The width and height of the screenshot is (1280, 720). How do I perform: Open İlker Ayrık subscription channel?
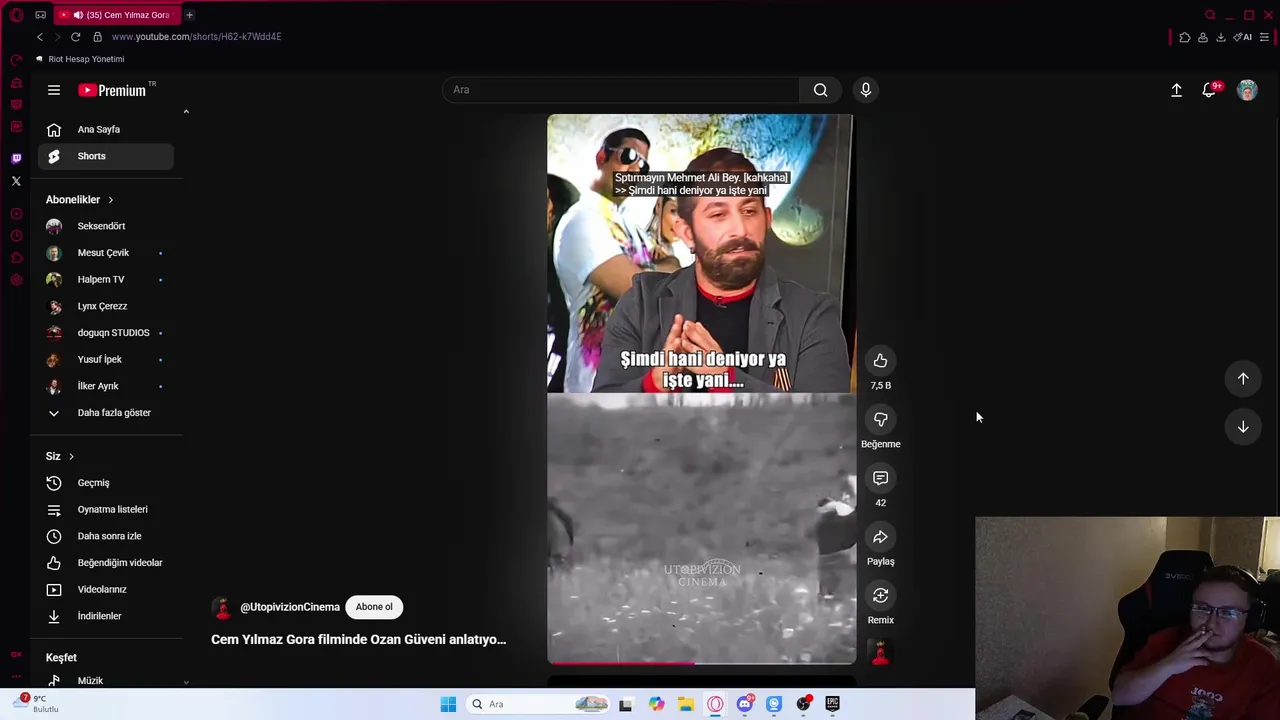click(x=106, y=386)
